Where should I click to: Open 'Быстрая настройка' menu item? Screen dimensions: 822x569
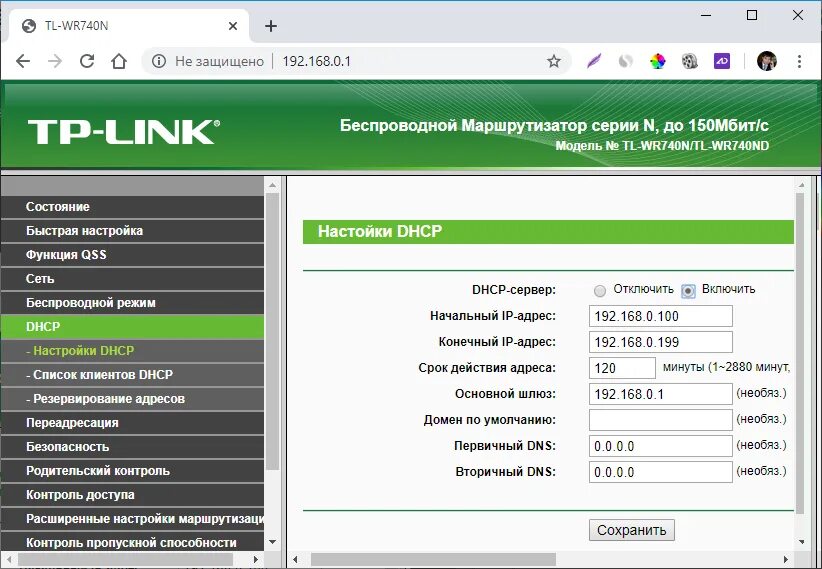tap(132, 231)
